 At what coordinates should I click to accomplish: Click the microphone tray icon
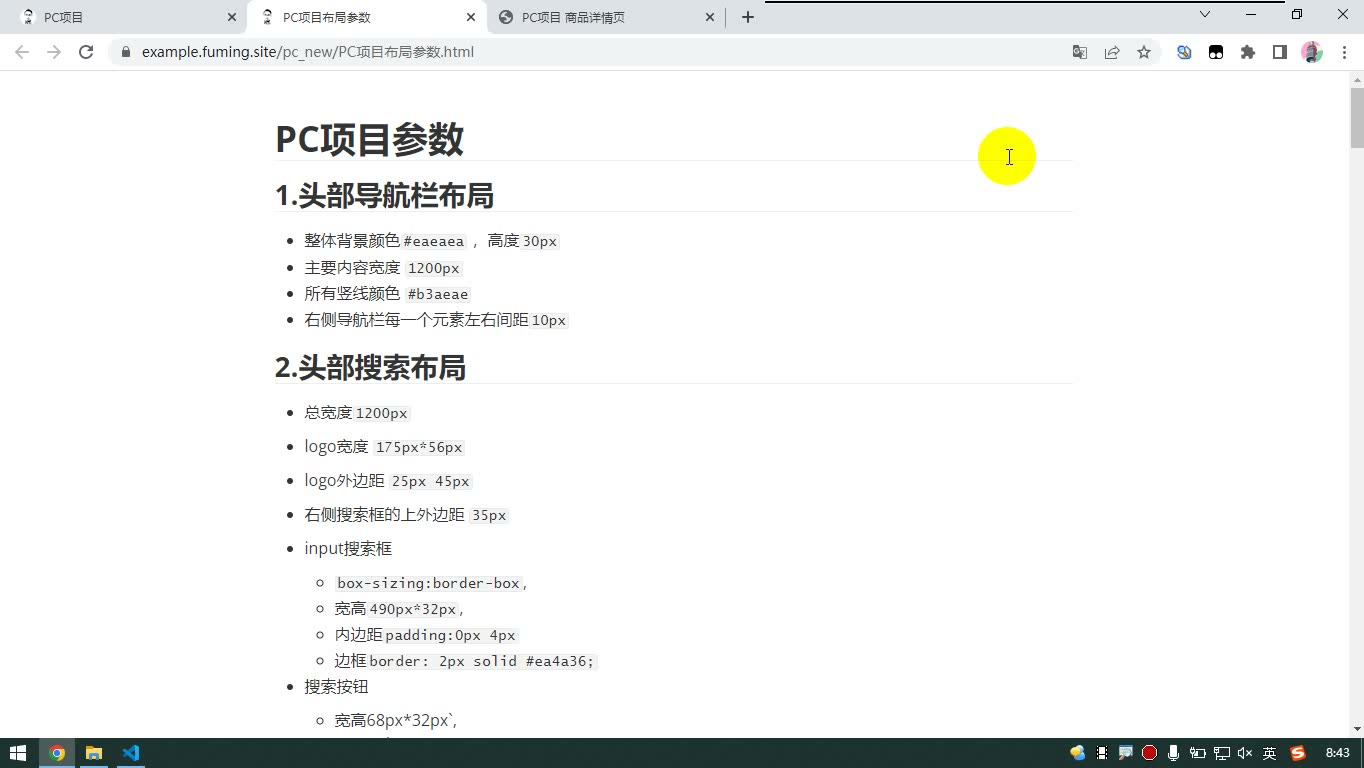[x=1174, y=753]
